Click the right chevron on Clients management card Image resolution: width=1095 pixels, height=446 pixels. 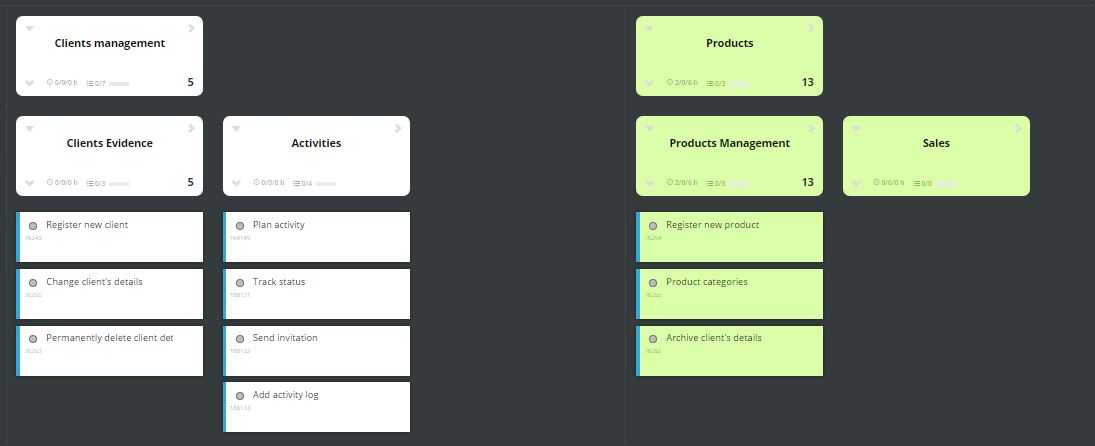click(191, 28)
